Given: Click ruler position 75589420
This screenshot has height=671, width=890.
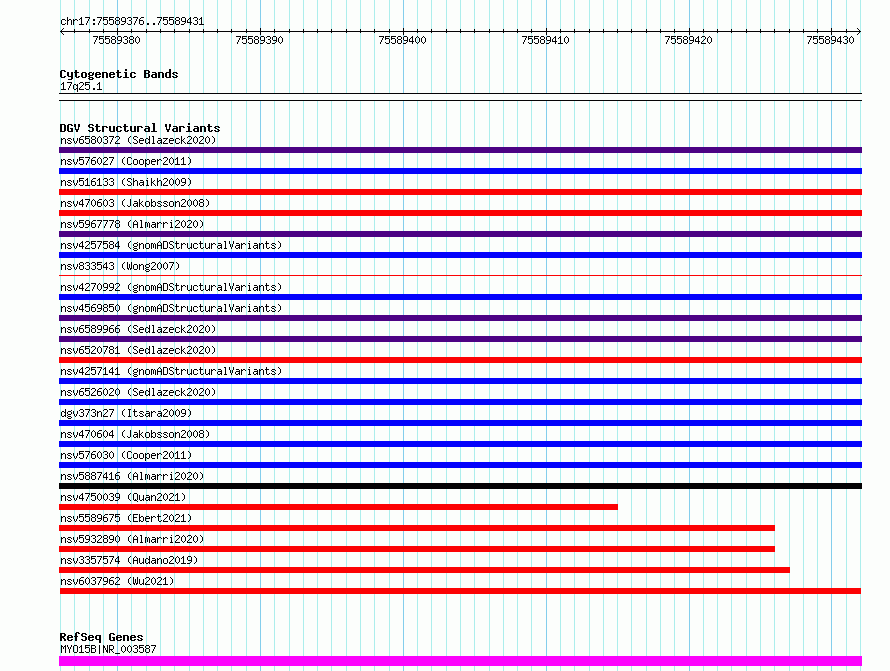Looking at the screenshot, I should 689,40.
